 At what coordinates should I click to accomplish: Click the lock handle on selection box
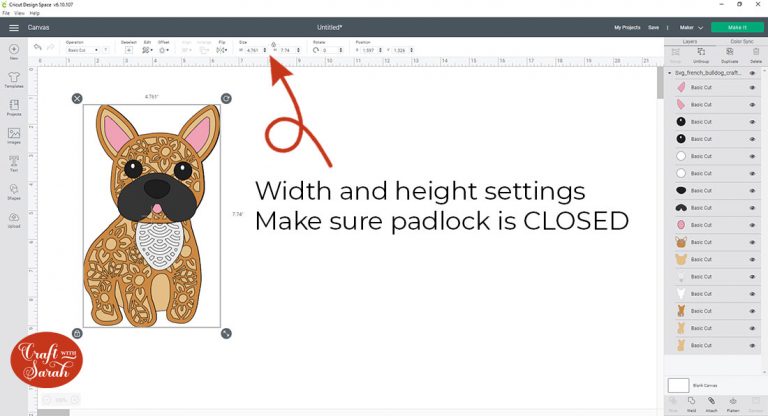pos(77,333)
